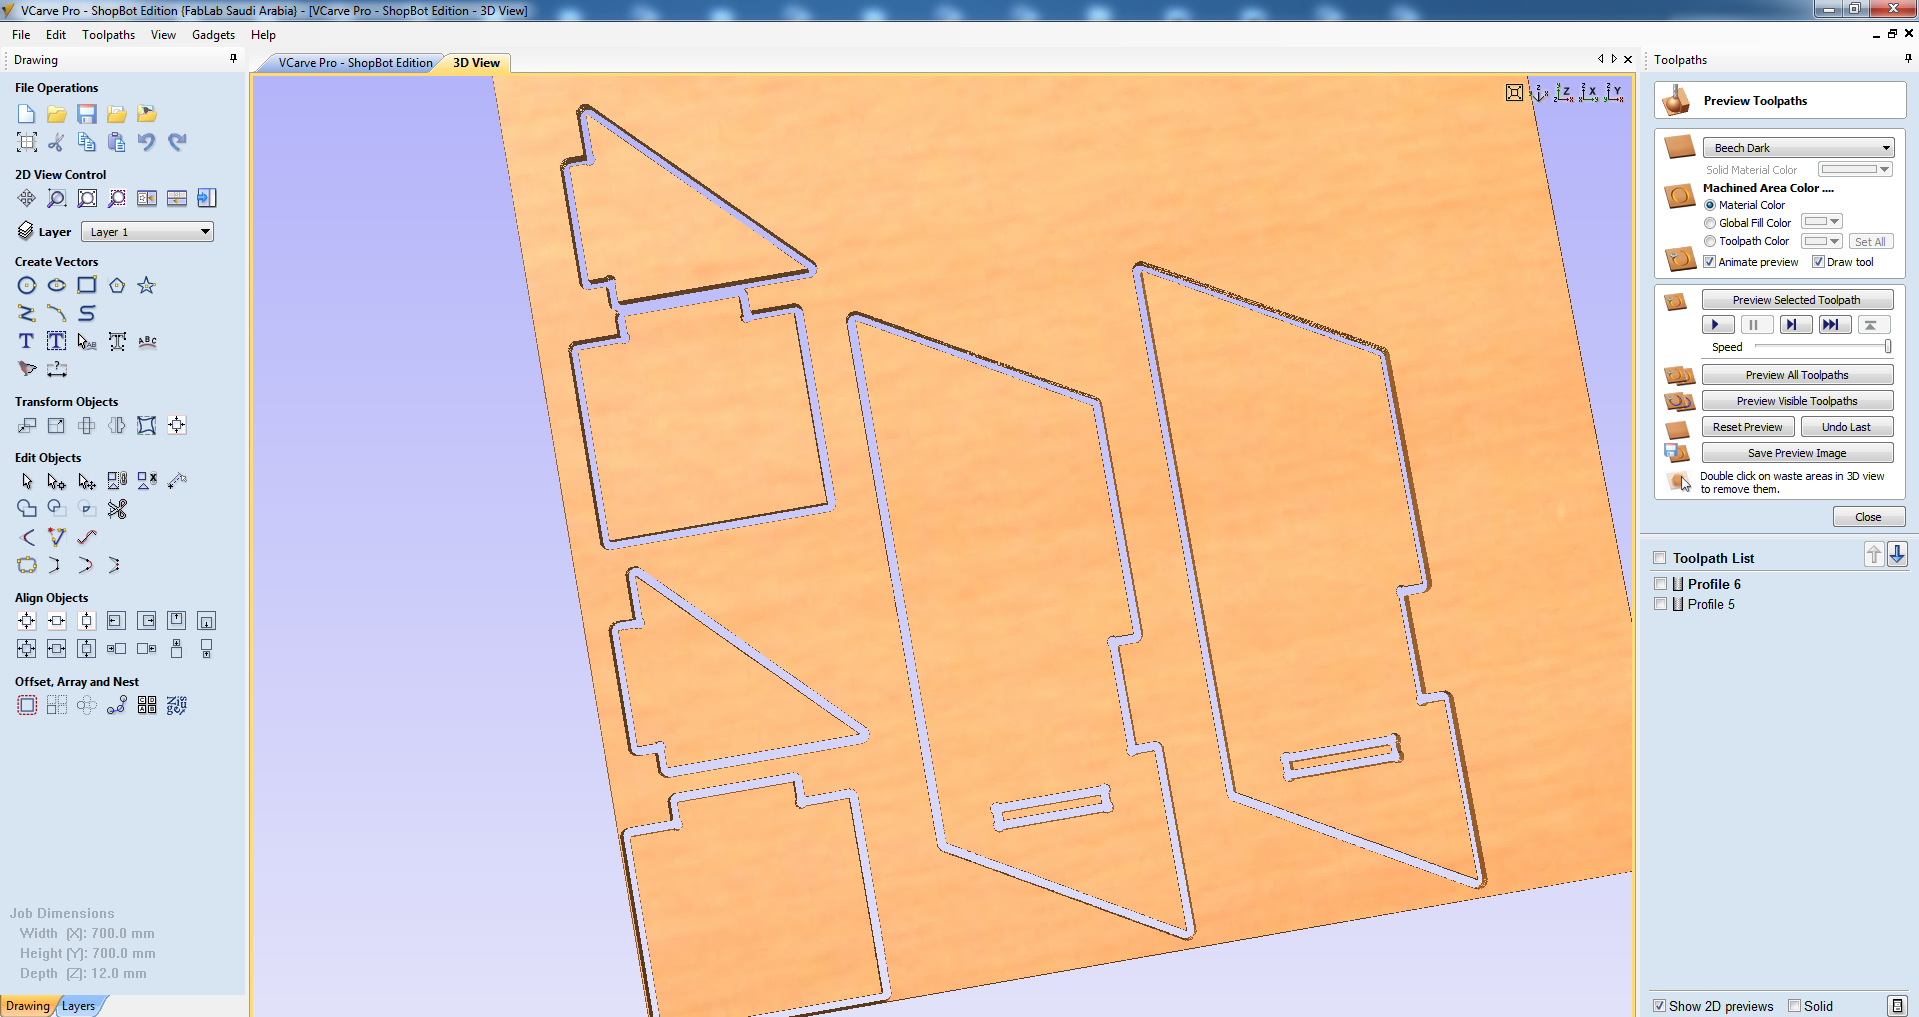Toggle the Animate preview checkbox
The image size is (1919, 1017).
pyautogui.click(x=1710, y=262)
